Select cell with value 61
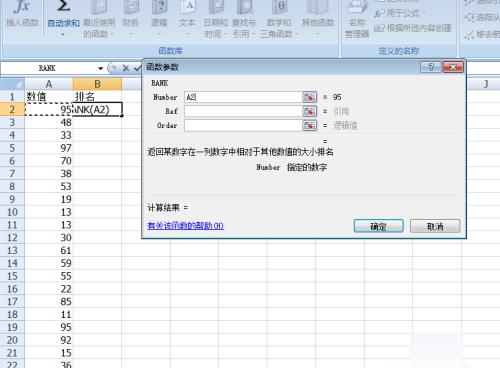 point(49,250)
